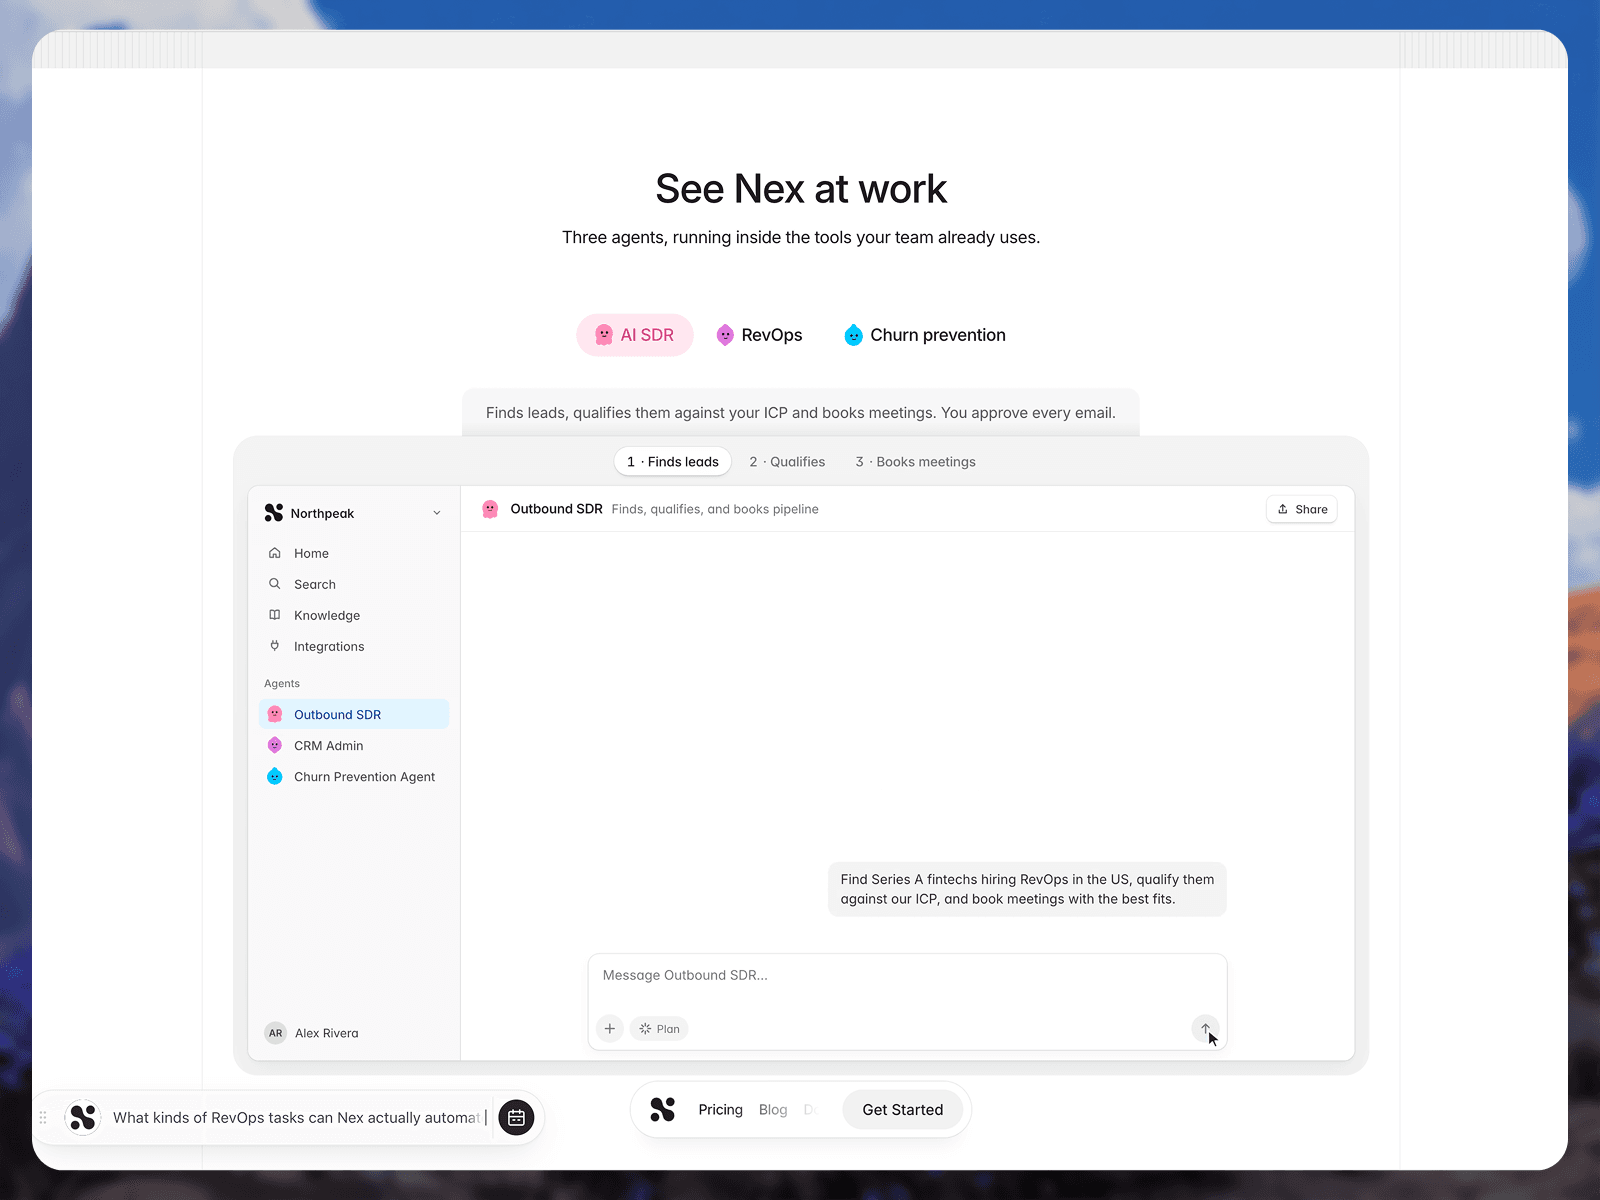
Task: Select step 1 Finds leads
Action: point(673,462)
